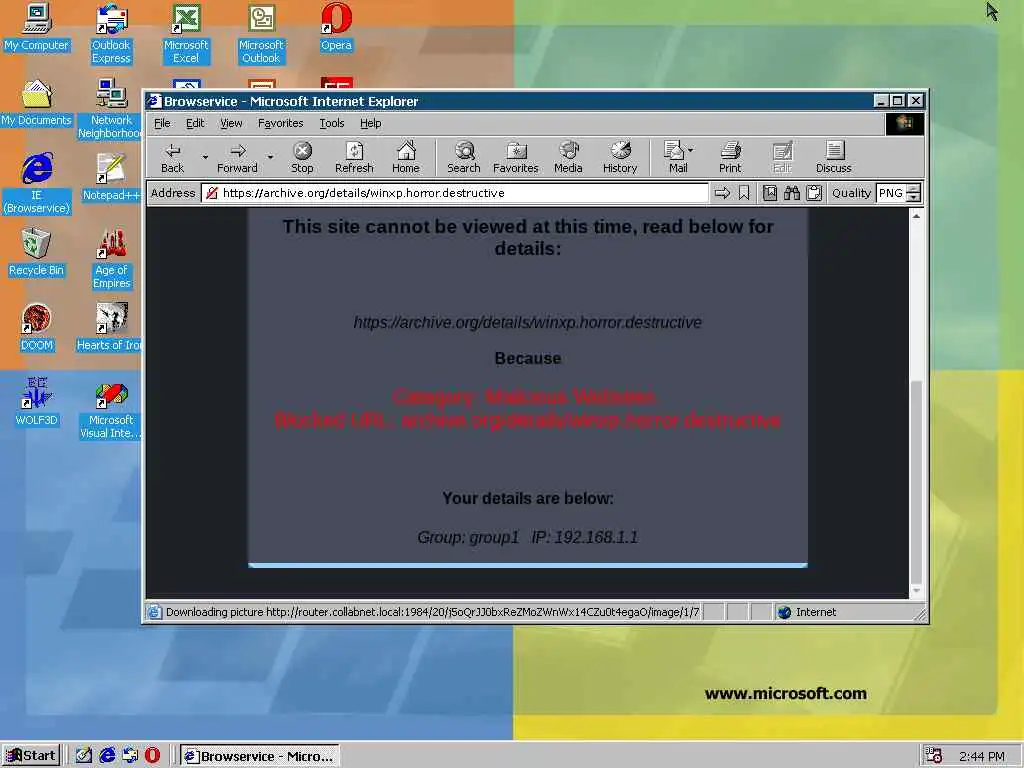Open the Forward button history dropdown arrow
The image size is (1024, 768).
(x=270, y=157)
